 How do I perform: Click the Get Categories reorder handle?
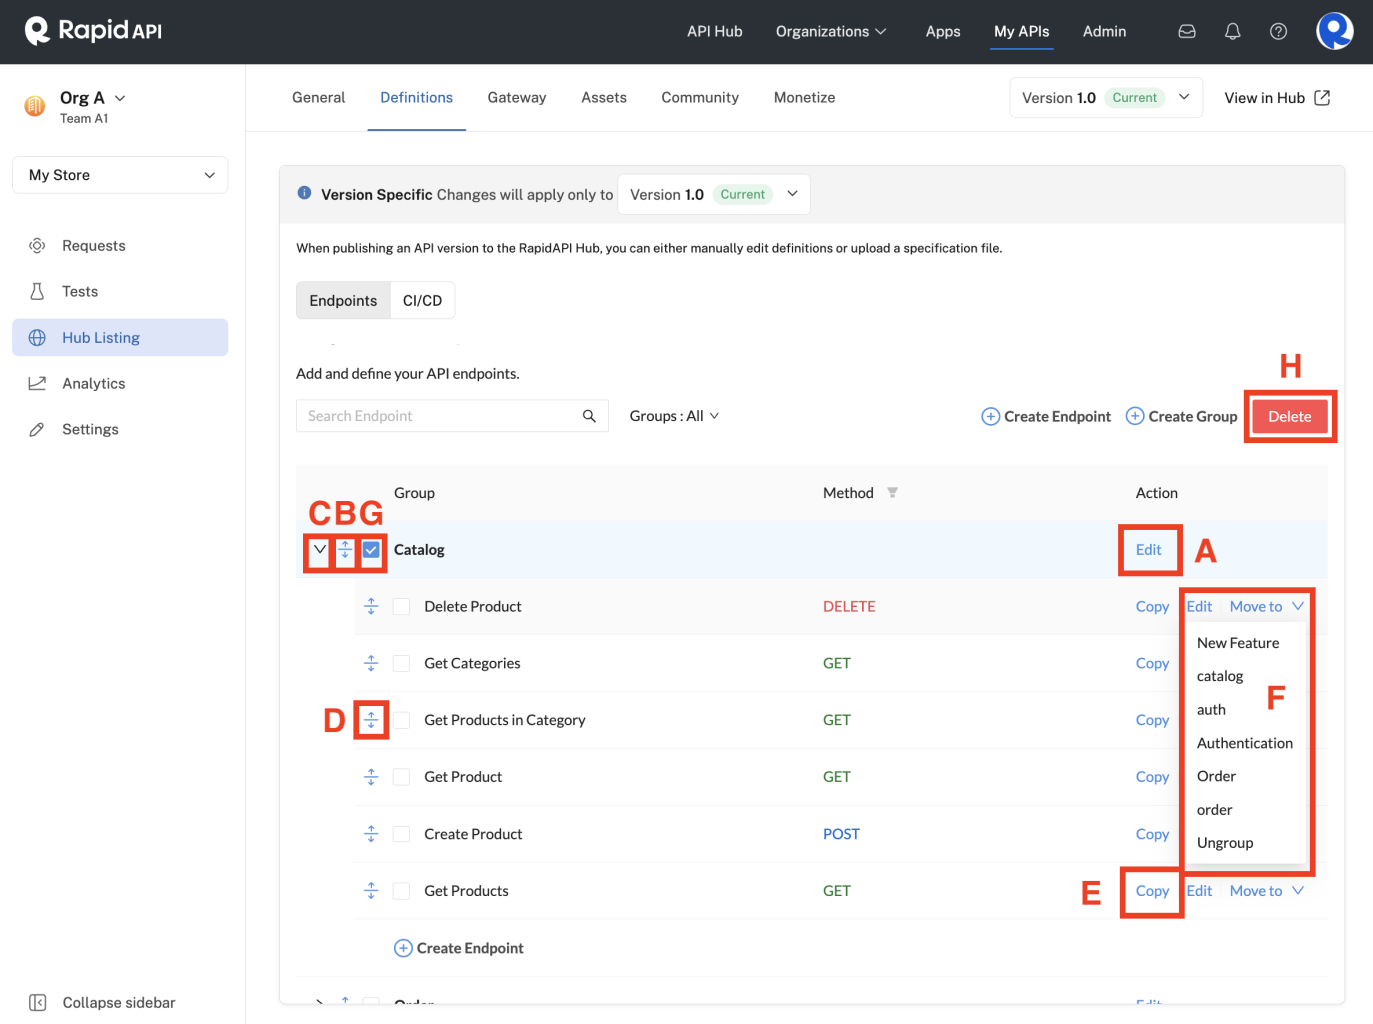point(371,664)
